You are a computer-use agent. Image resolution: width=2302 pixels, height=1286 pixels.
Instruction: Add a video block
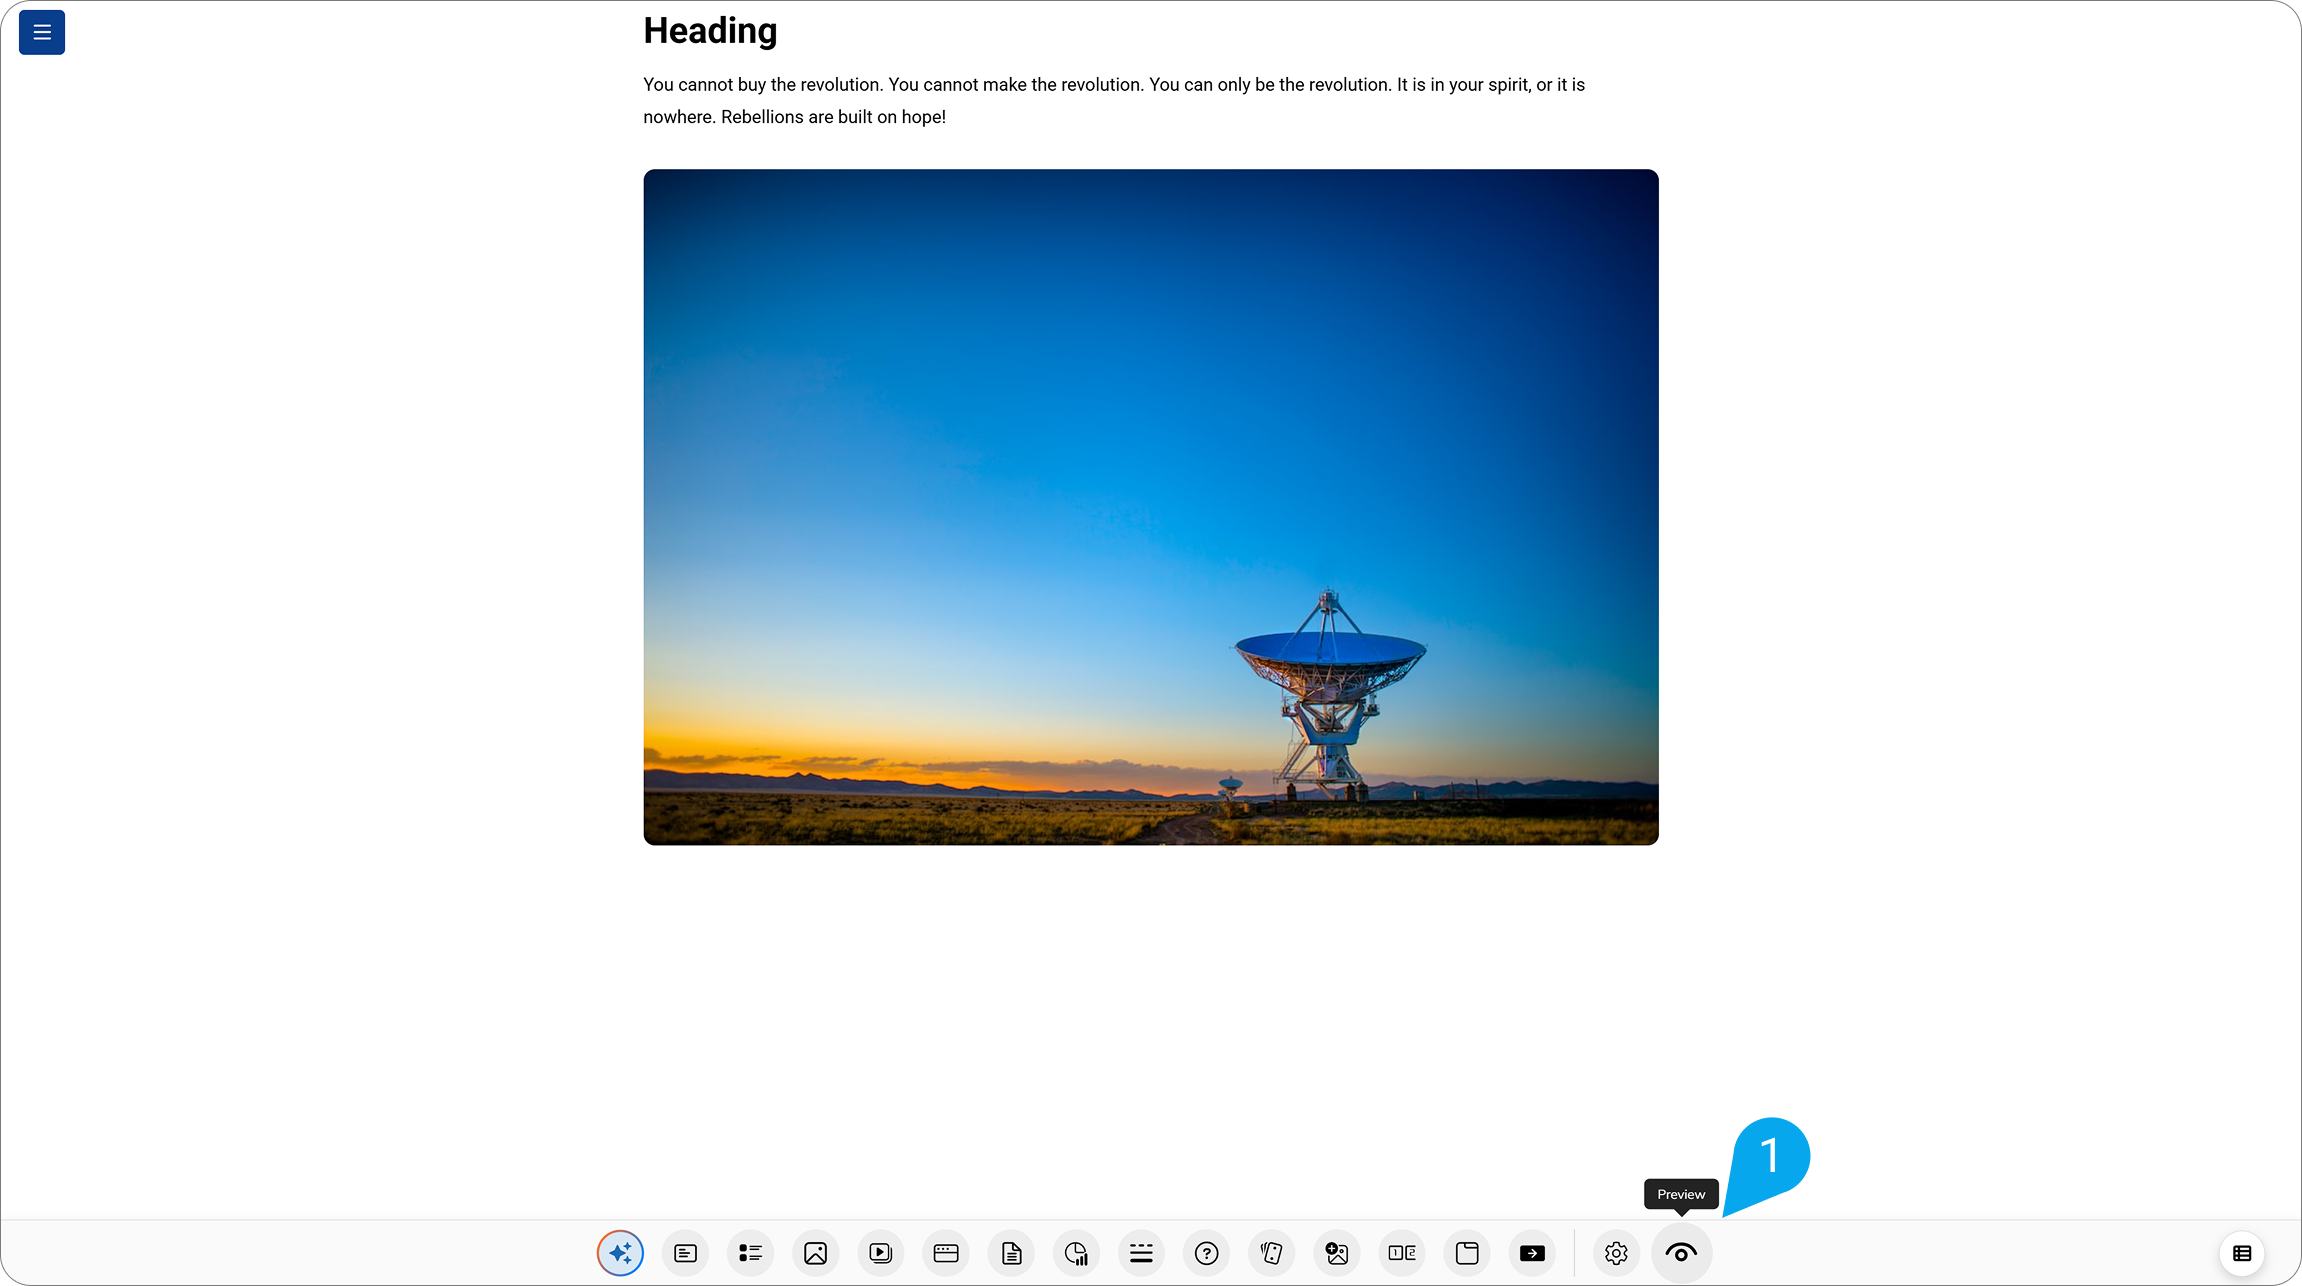coord(880,1253)
